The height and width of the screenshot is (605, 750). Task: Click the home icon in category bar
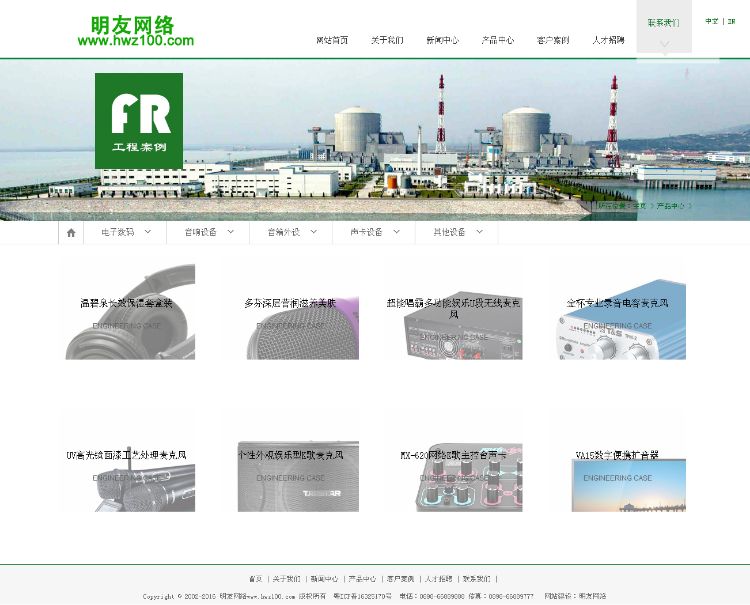pyautogui.click(x=71, y=232)
